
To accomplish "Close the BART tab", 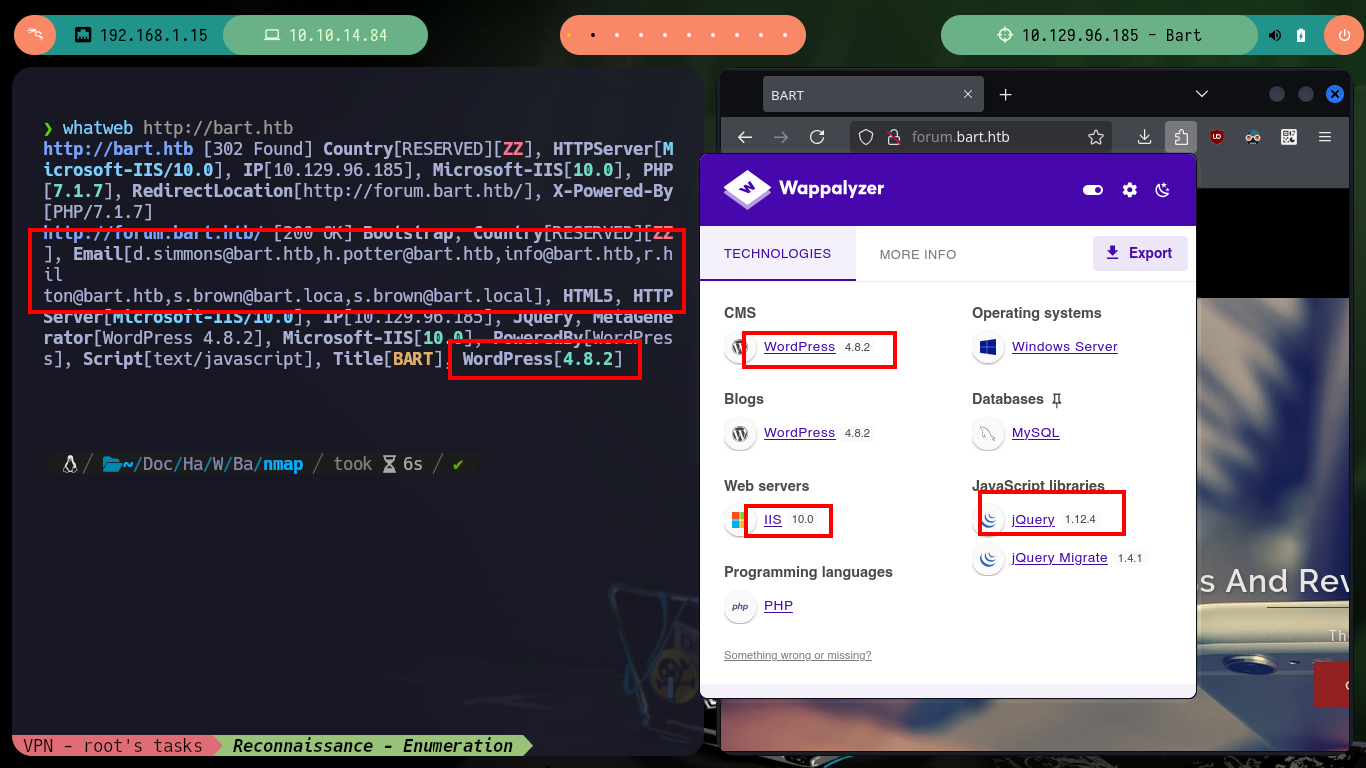I will (968, 95).
